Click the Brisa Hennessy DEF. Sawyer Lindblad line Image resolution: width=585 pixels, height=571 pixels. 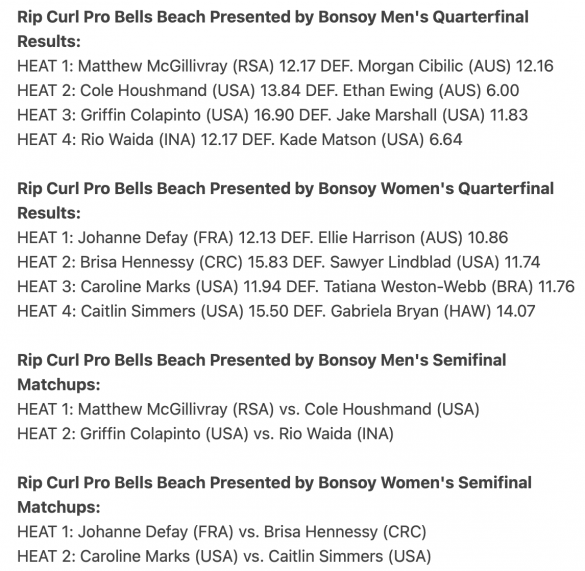(x=278, y=262)
